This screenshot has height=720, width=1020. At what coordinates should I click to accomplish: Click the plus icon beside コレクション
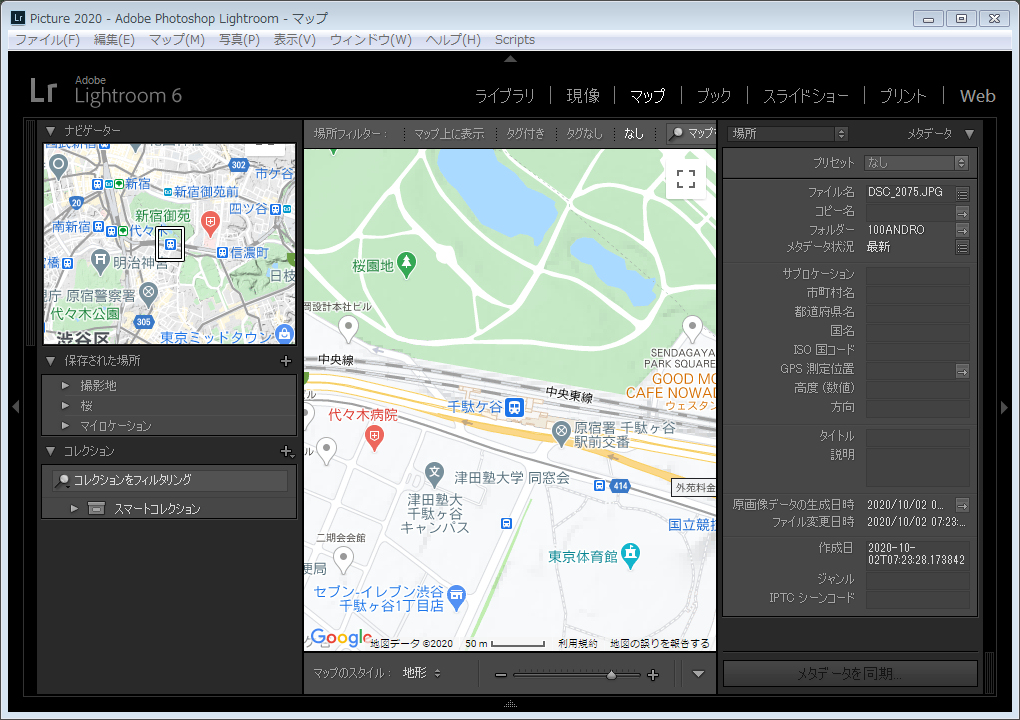[286, 451]
